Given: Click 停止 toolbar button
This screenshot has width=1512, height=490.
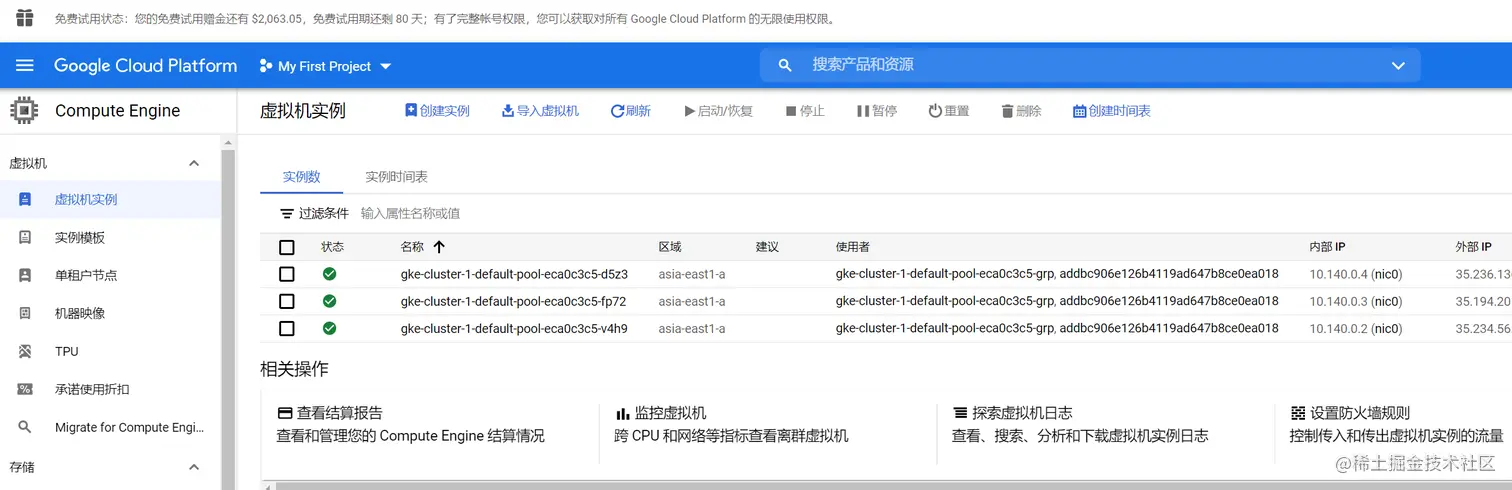Looking at the screenshot, I should tap(805, 111).
